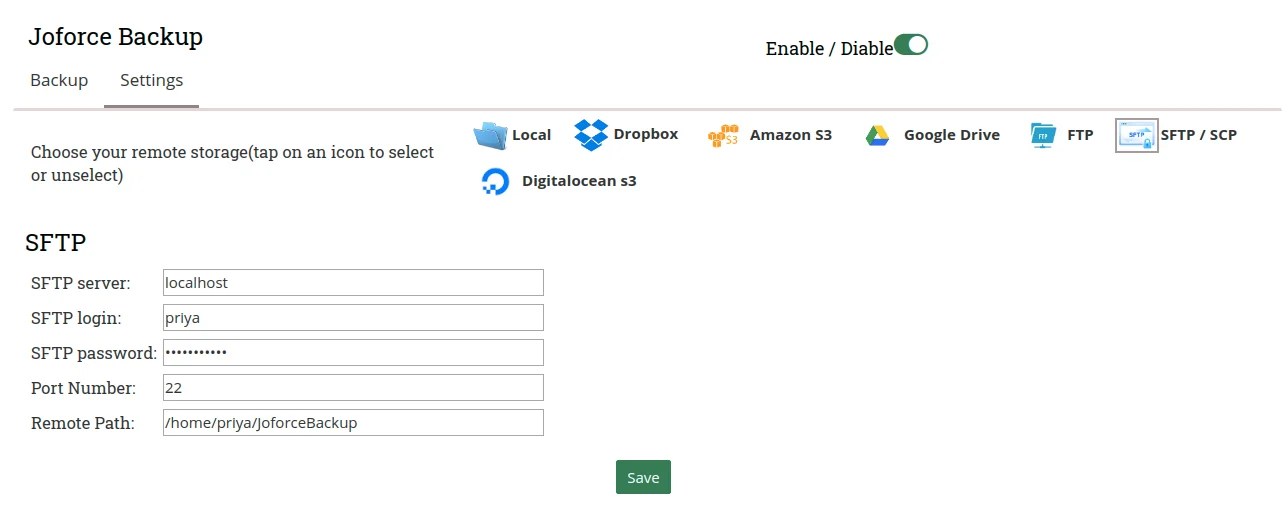Click the Amazon S3 text label
Viewport: 1282px width, 510px height.
click(791, 135)
